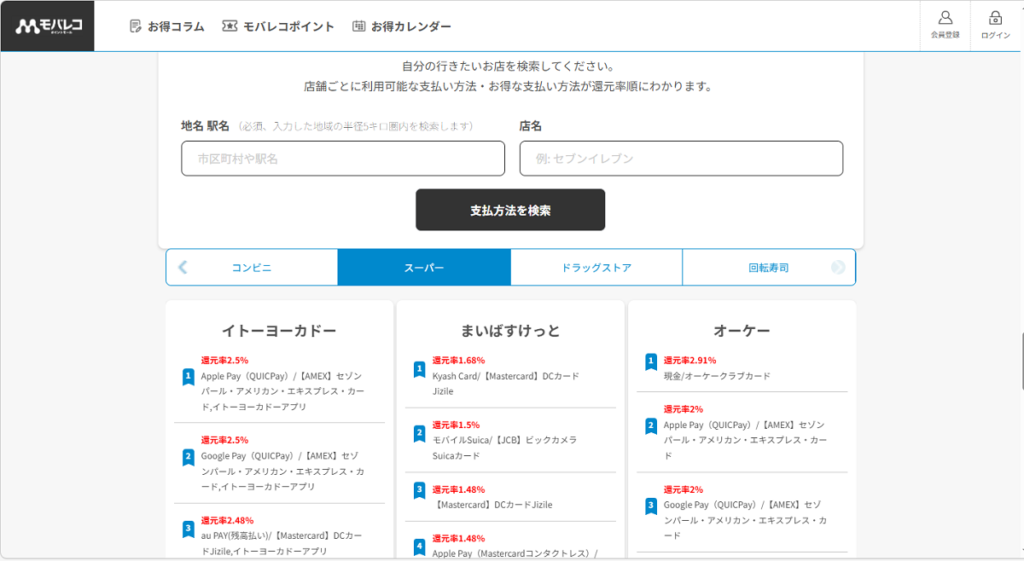Open the お得カレンダー menu link
The image size is (1024, 561).
[x=402, y=26]
